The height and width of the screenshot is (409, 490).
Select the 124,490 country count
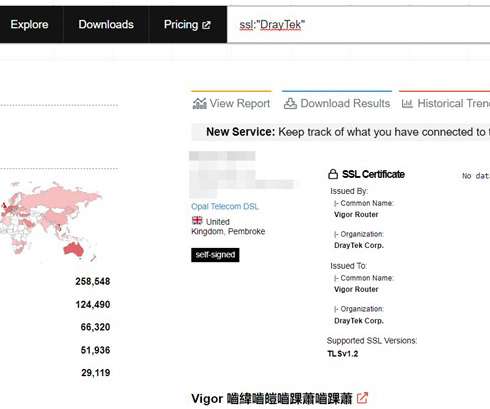coord(93,304)
